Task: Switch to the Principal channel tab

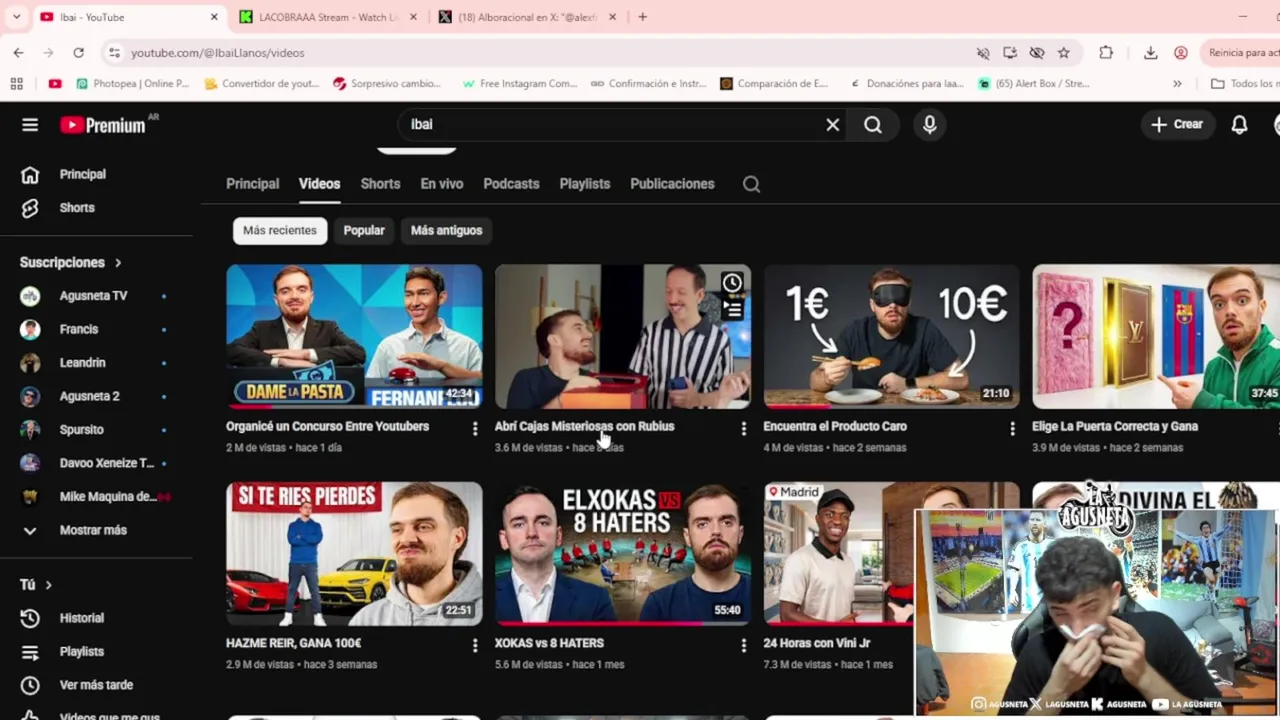Action: pyautogui.click(x=252, y=184)
